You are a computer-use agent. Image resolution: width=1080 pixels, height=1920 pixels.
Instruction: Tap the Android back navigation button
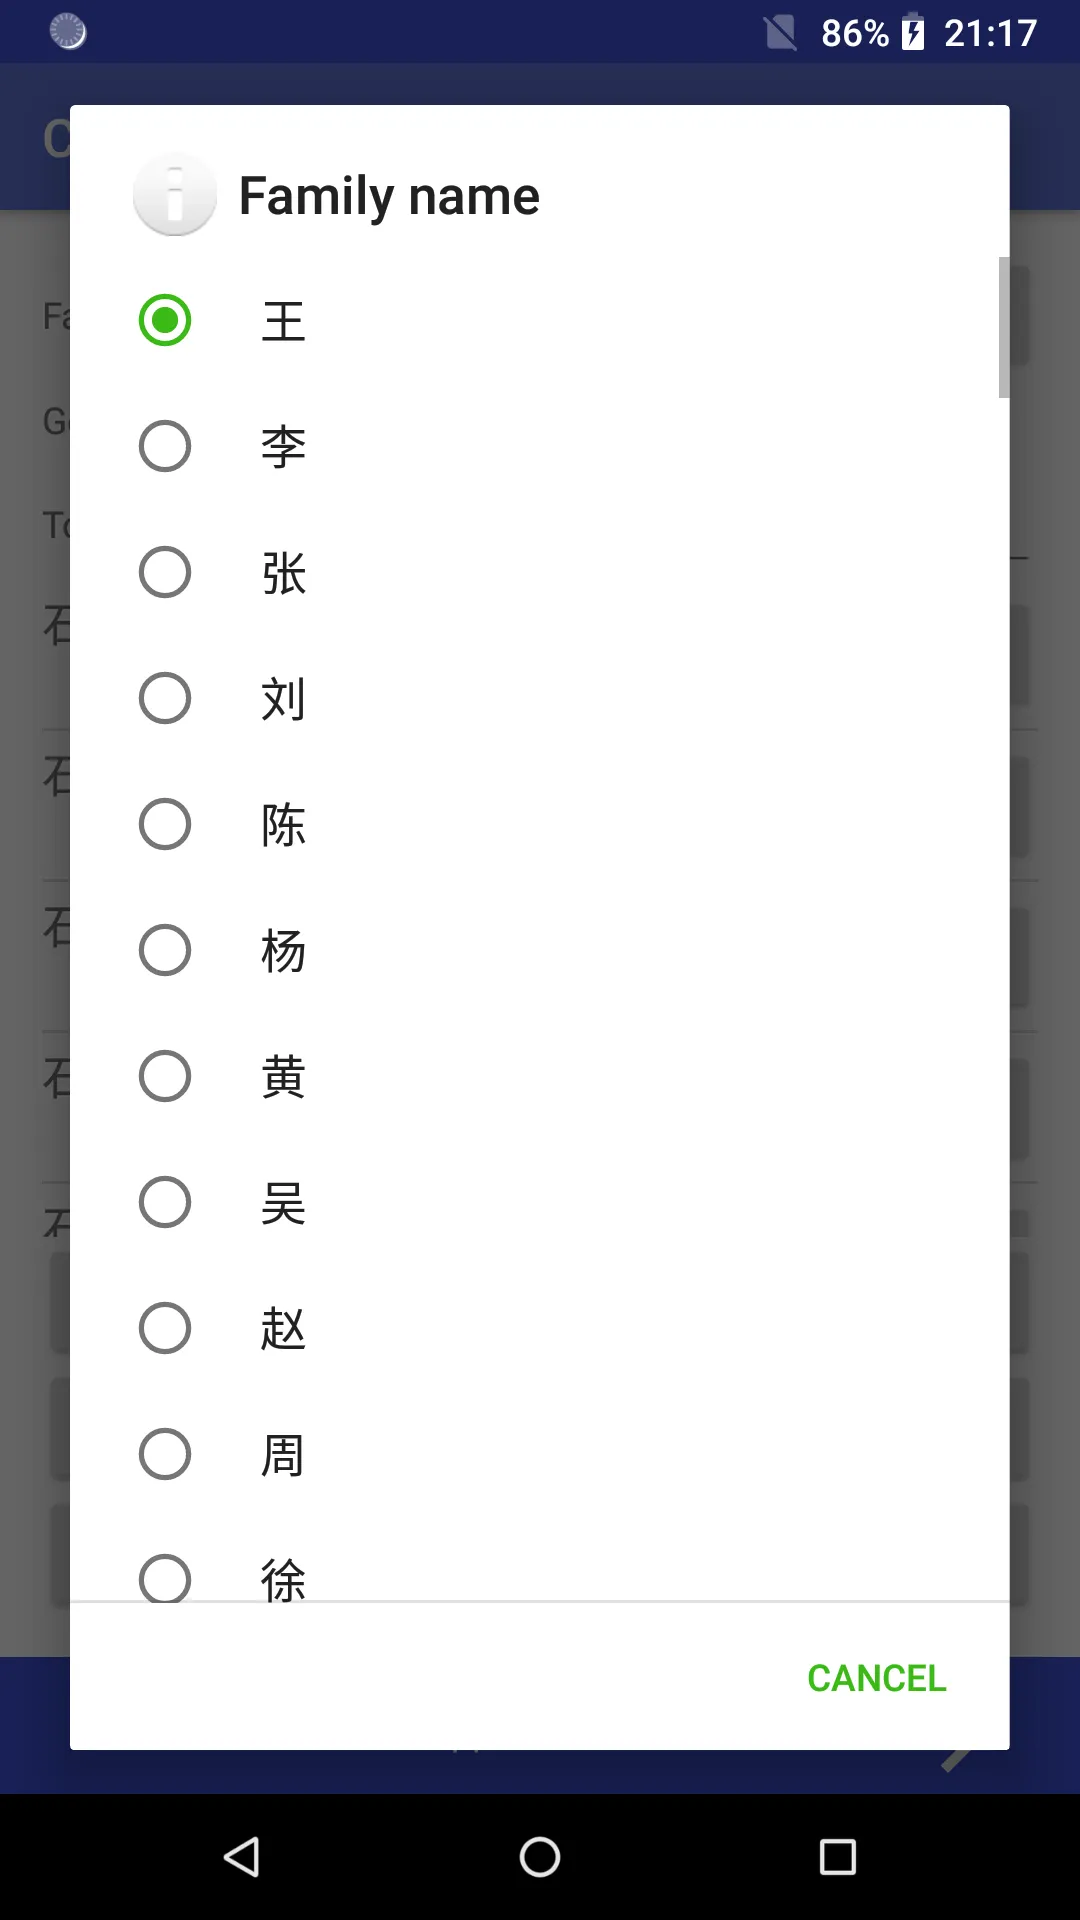(x=242, y=1857)
